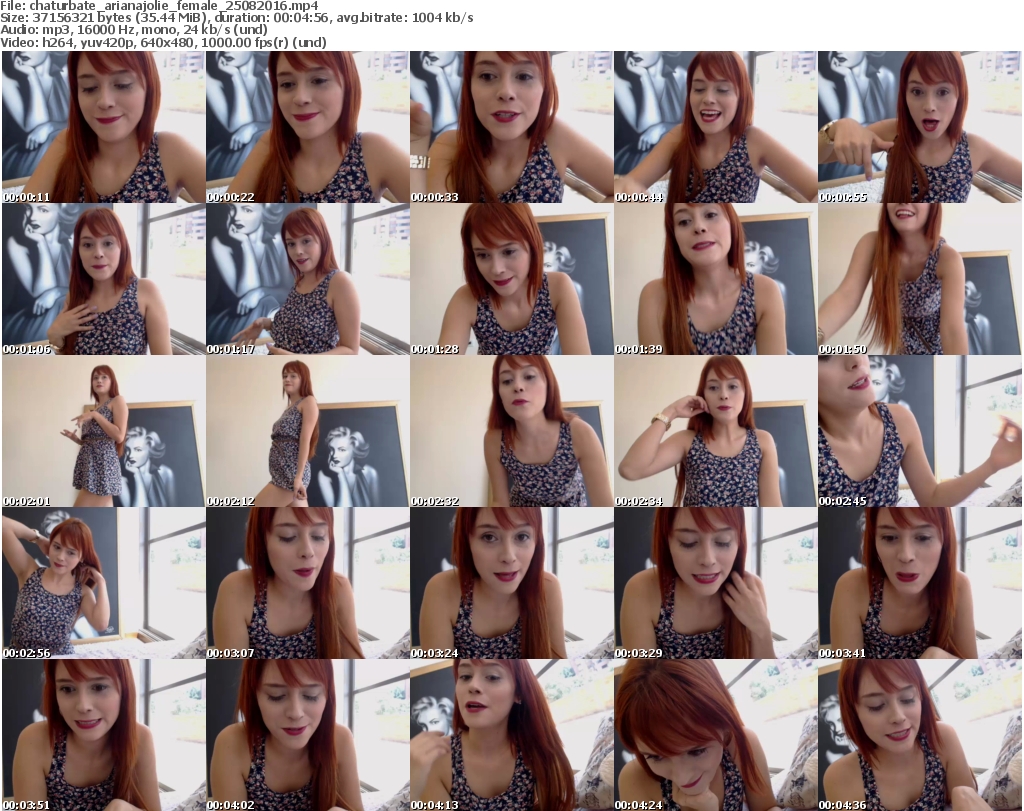
Task: Open the frame labeled 00:02:01
Action: [x=103, y=431]
